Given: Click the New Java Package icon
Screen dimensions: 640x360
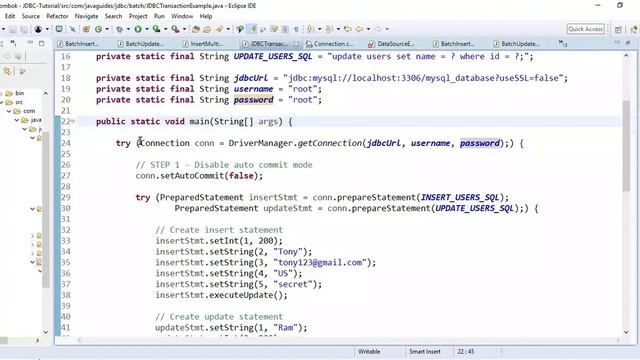Looking at the screenshot, I should (x=86, y=29).
